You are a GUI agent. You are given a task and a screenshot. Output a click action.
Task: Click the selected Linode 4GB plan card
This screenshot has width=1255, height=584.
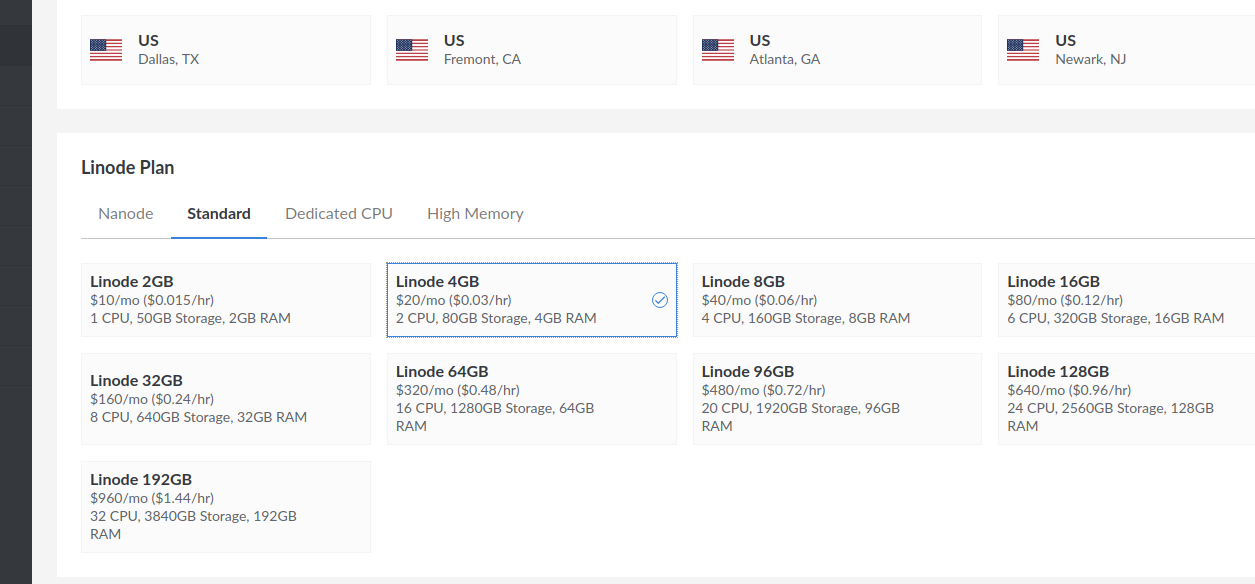(x=532, y=300)
